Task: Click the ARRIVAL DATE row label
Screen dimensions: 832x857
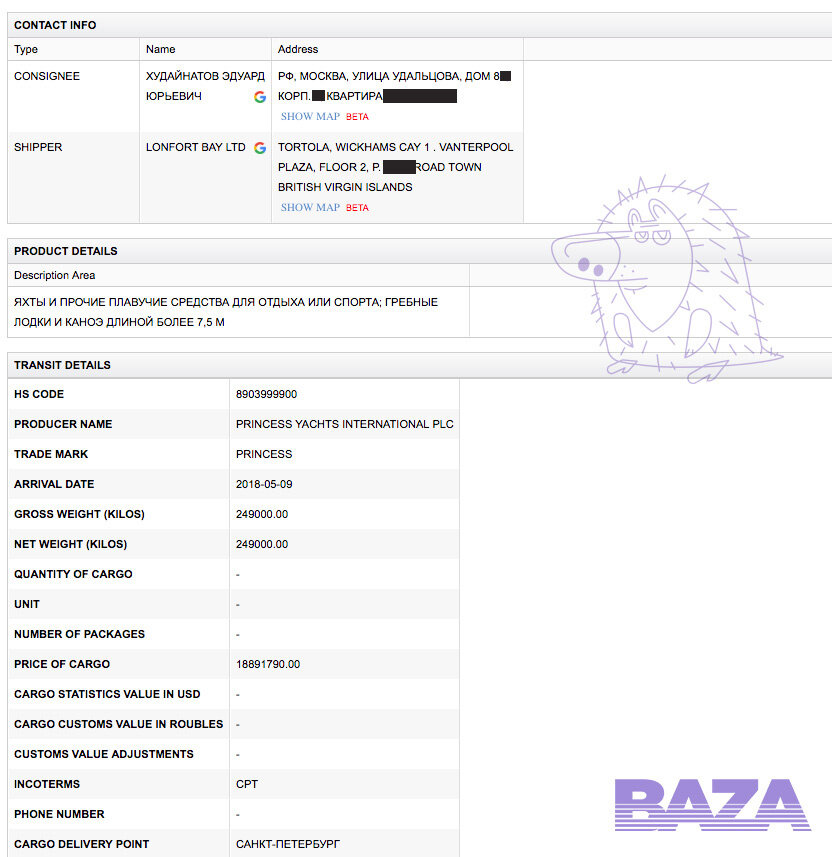Action: click(x=54, y=484)
